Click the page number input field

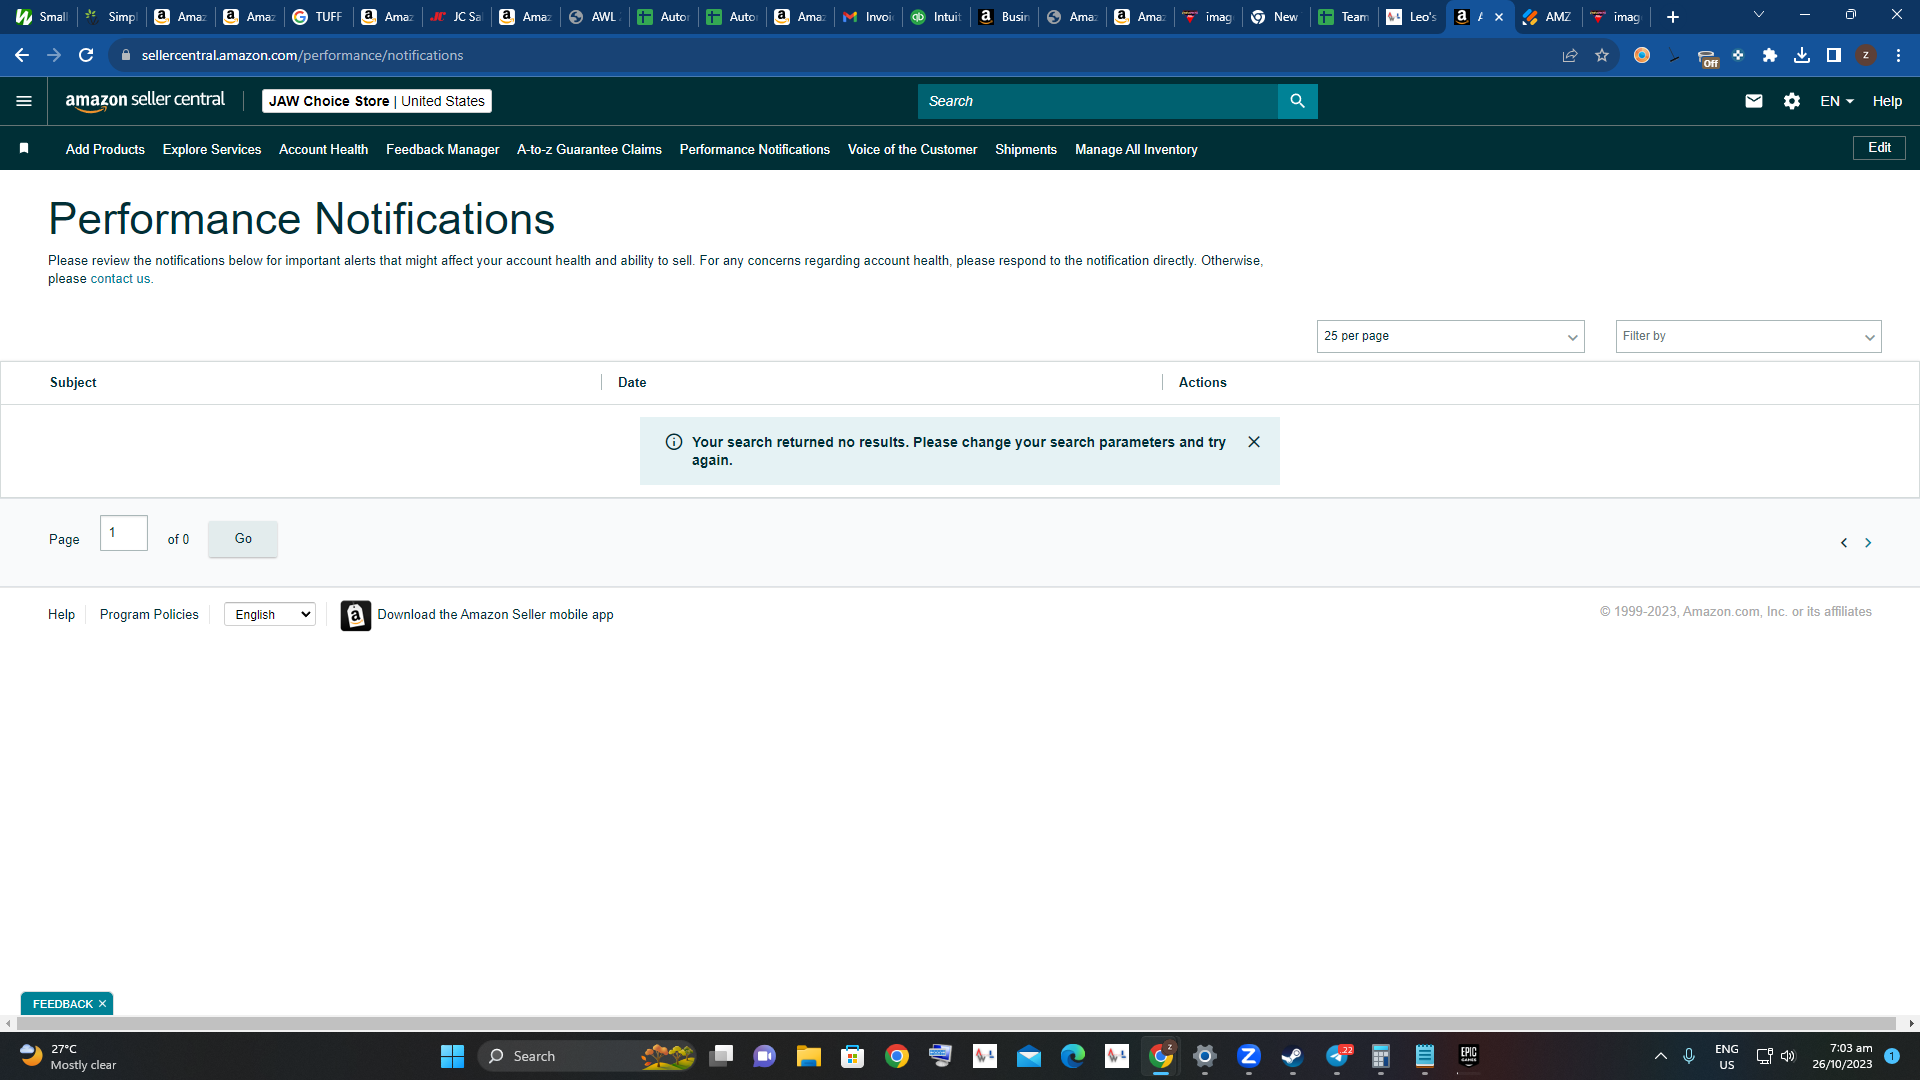point(124,533)
